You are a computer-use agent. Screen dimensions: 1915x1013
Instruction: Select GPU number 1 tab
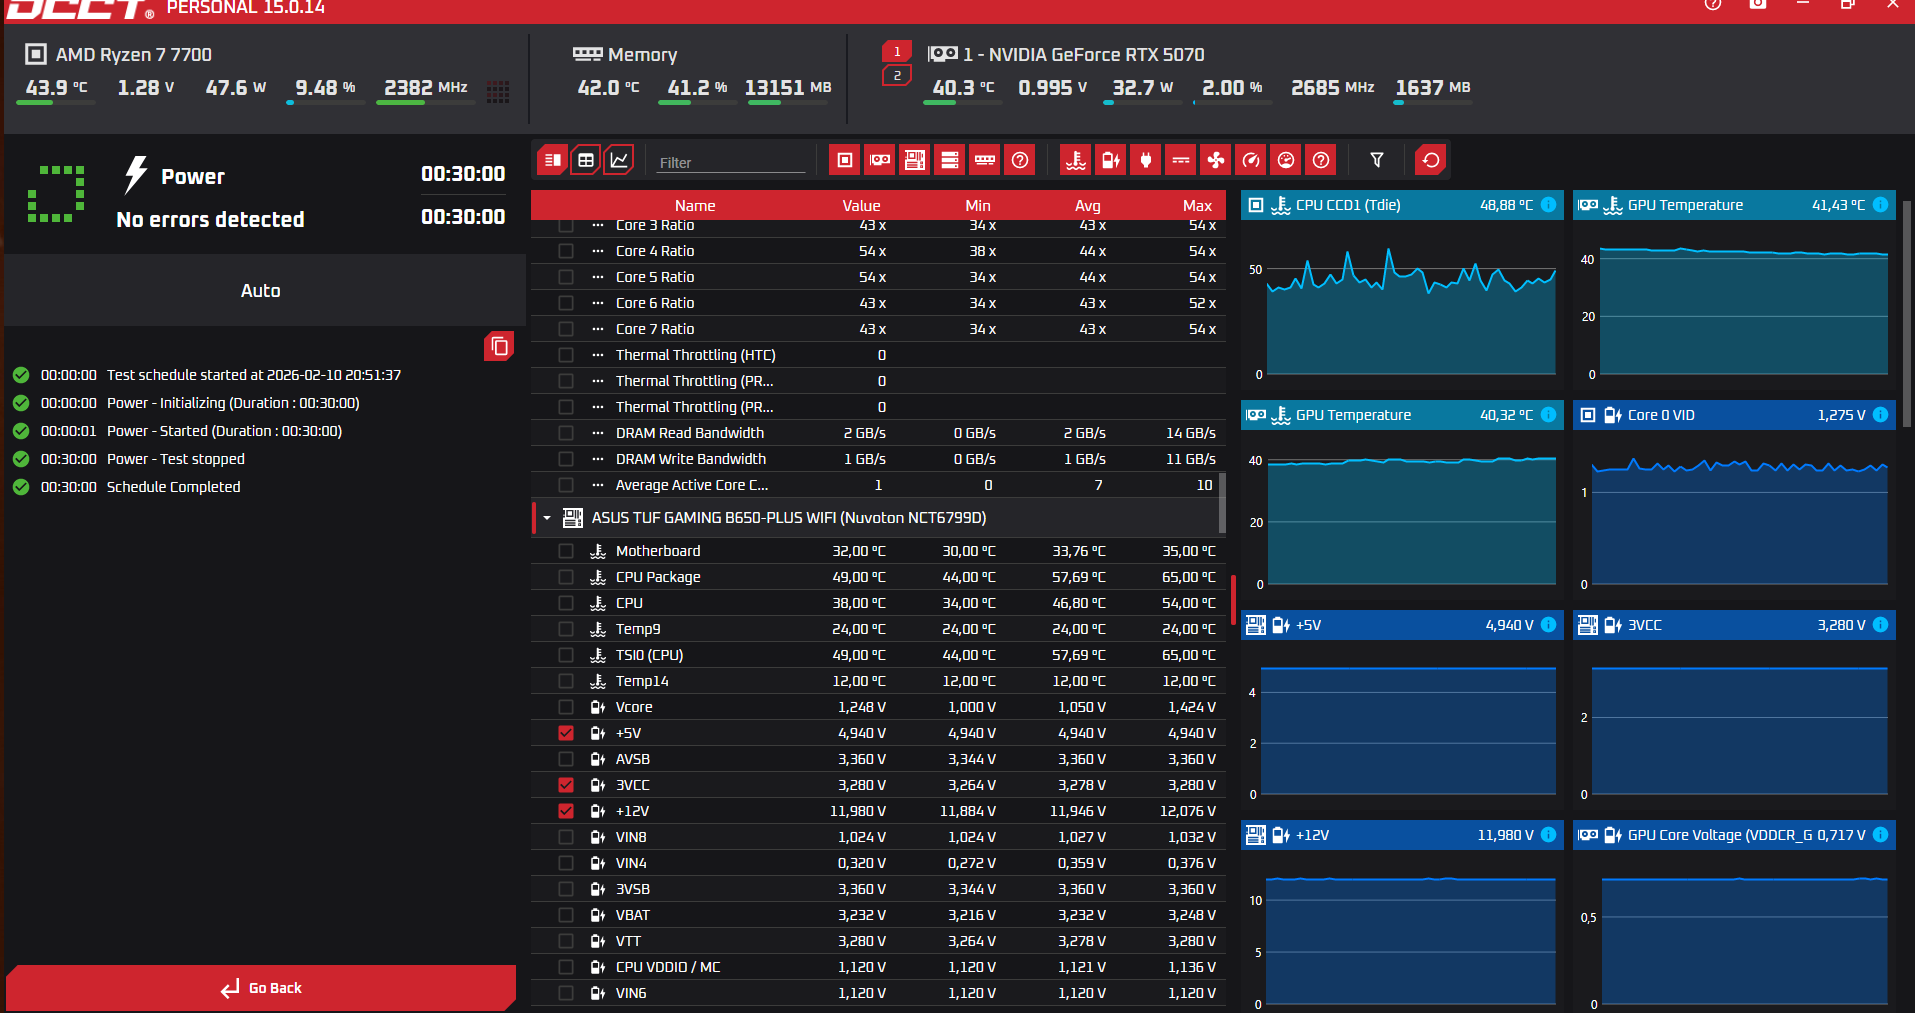[x=897, y=52]
